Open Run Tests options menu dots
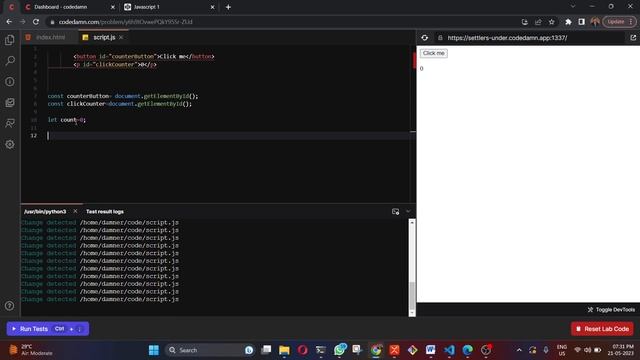 click(x=80, y=329)
